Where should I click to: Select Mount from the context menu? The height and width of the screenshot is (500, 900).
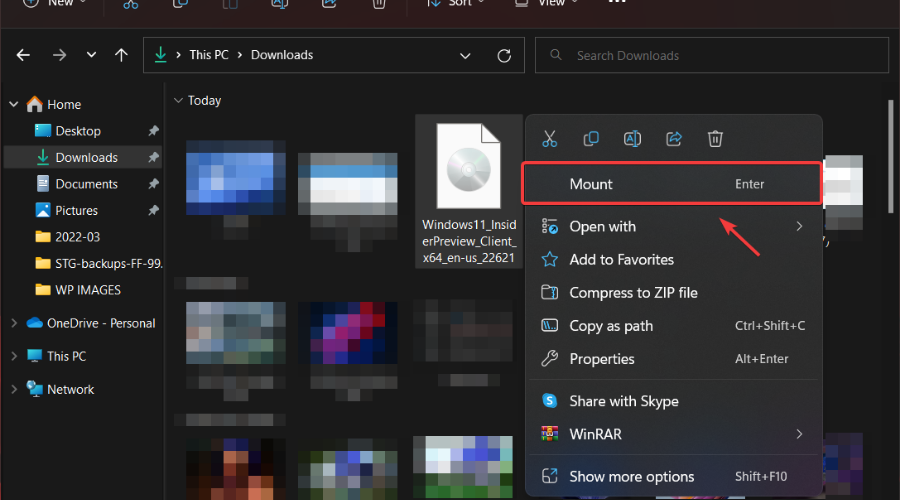[x=672, y=184]
